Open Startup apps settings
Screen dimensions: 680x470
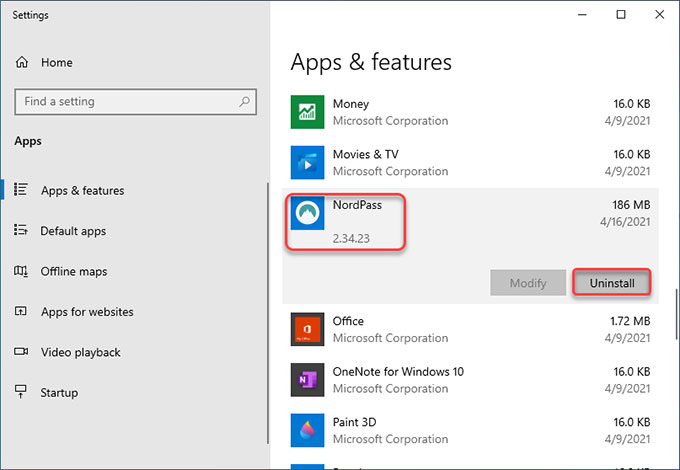pyautogui.click(x=59, y=393)
